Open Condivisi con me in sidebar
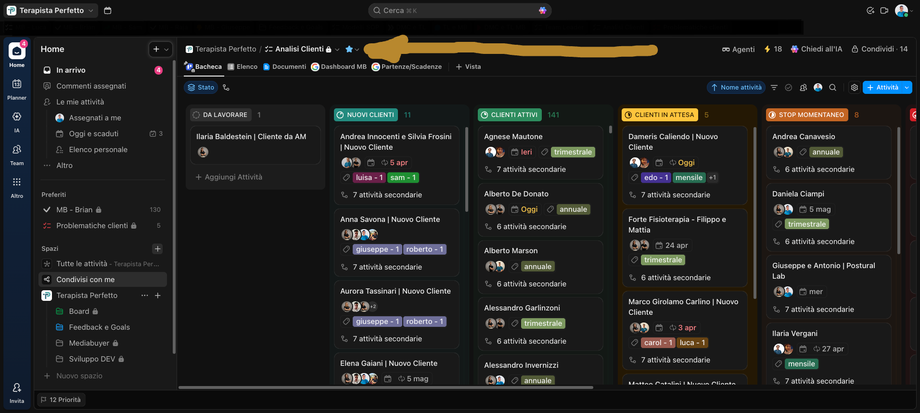The image size is (920, 413). click(103, 280)
